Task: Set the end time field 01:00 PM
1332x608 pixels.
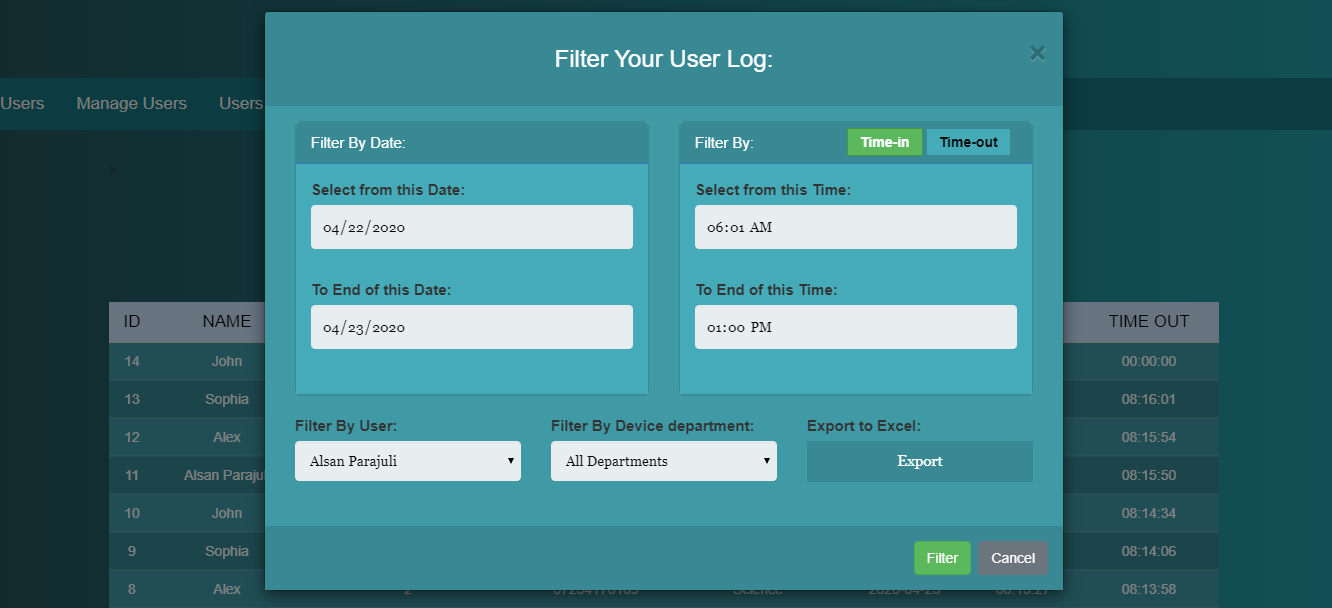Action: click(855, 327)
